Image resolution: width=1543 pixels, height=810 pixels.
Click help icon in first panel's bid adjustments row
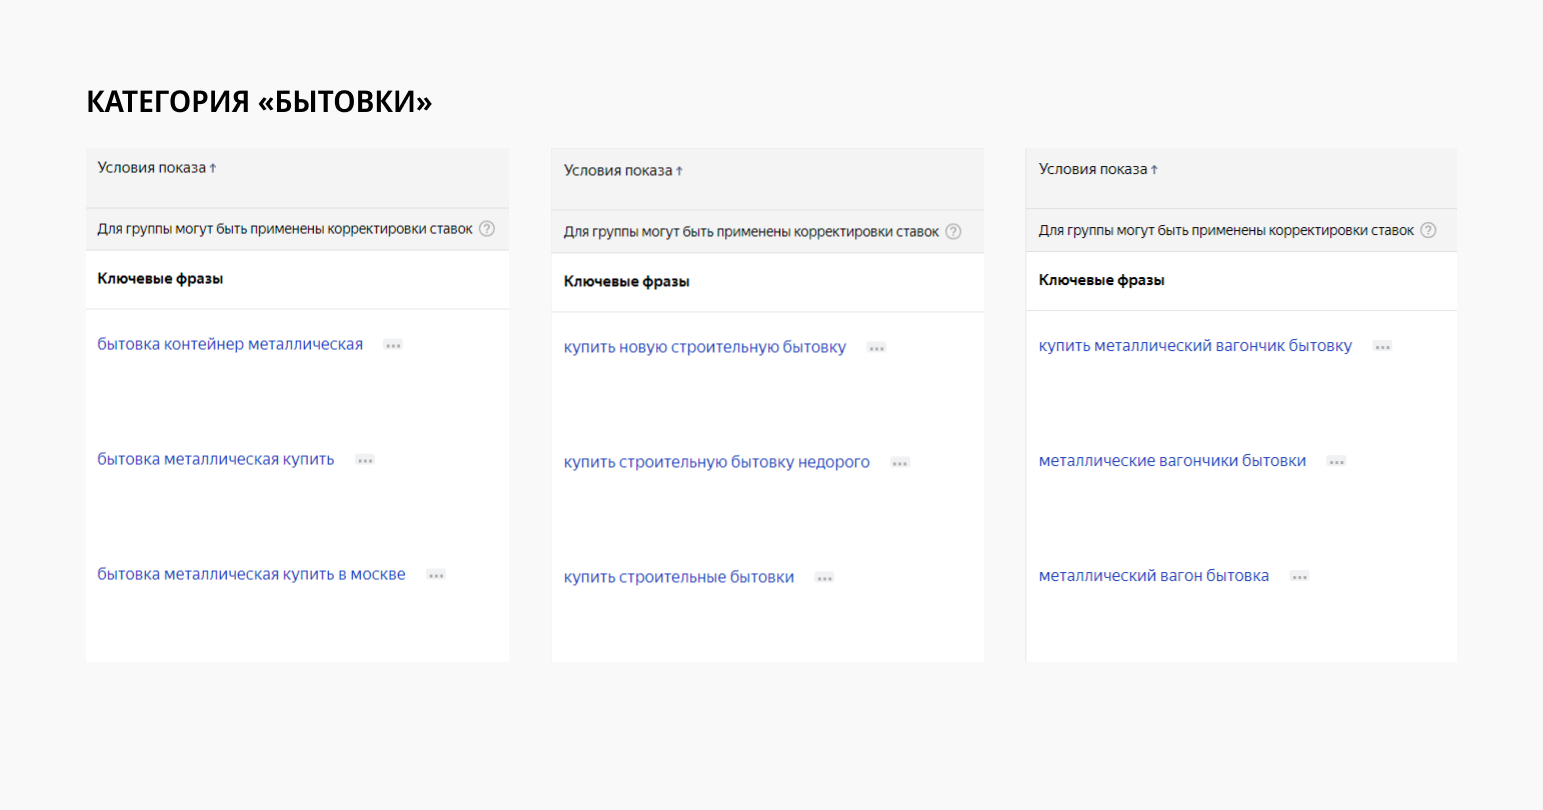(x=487, y=229)
